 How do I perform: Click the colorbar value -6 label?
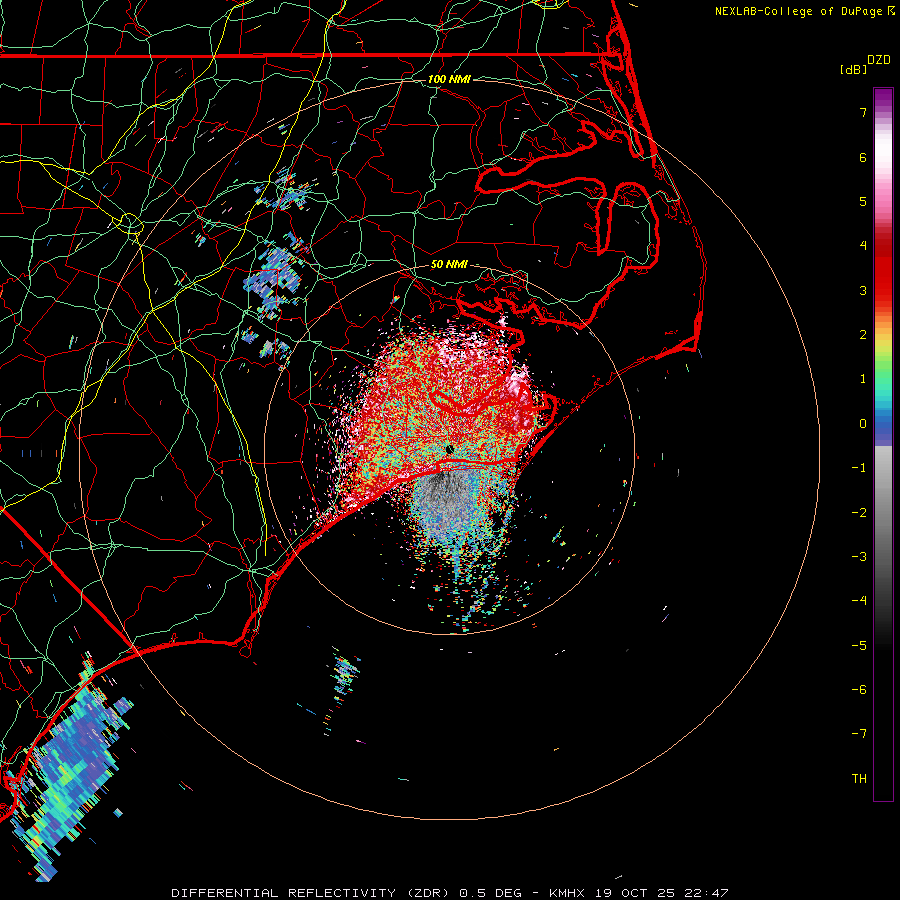click(x=859, y=690)
